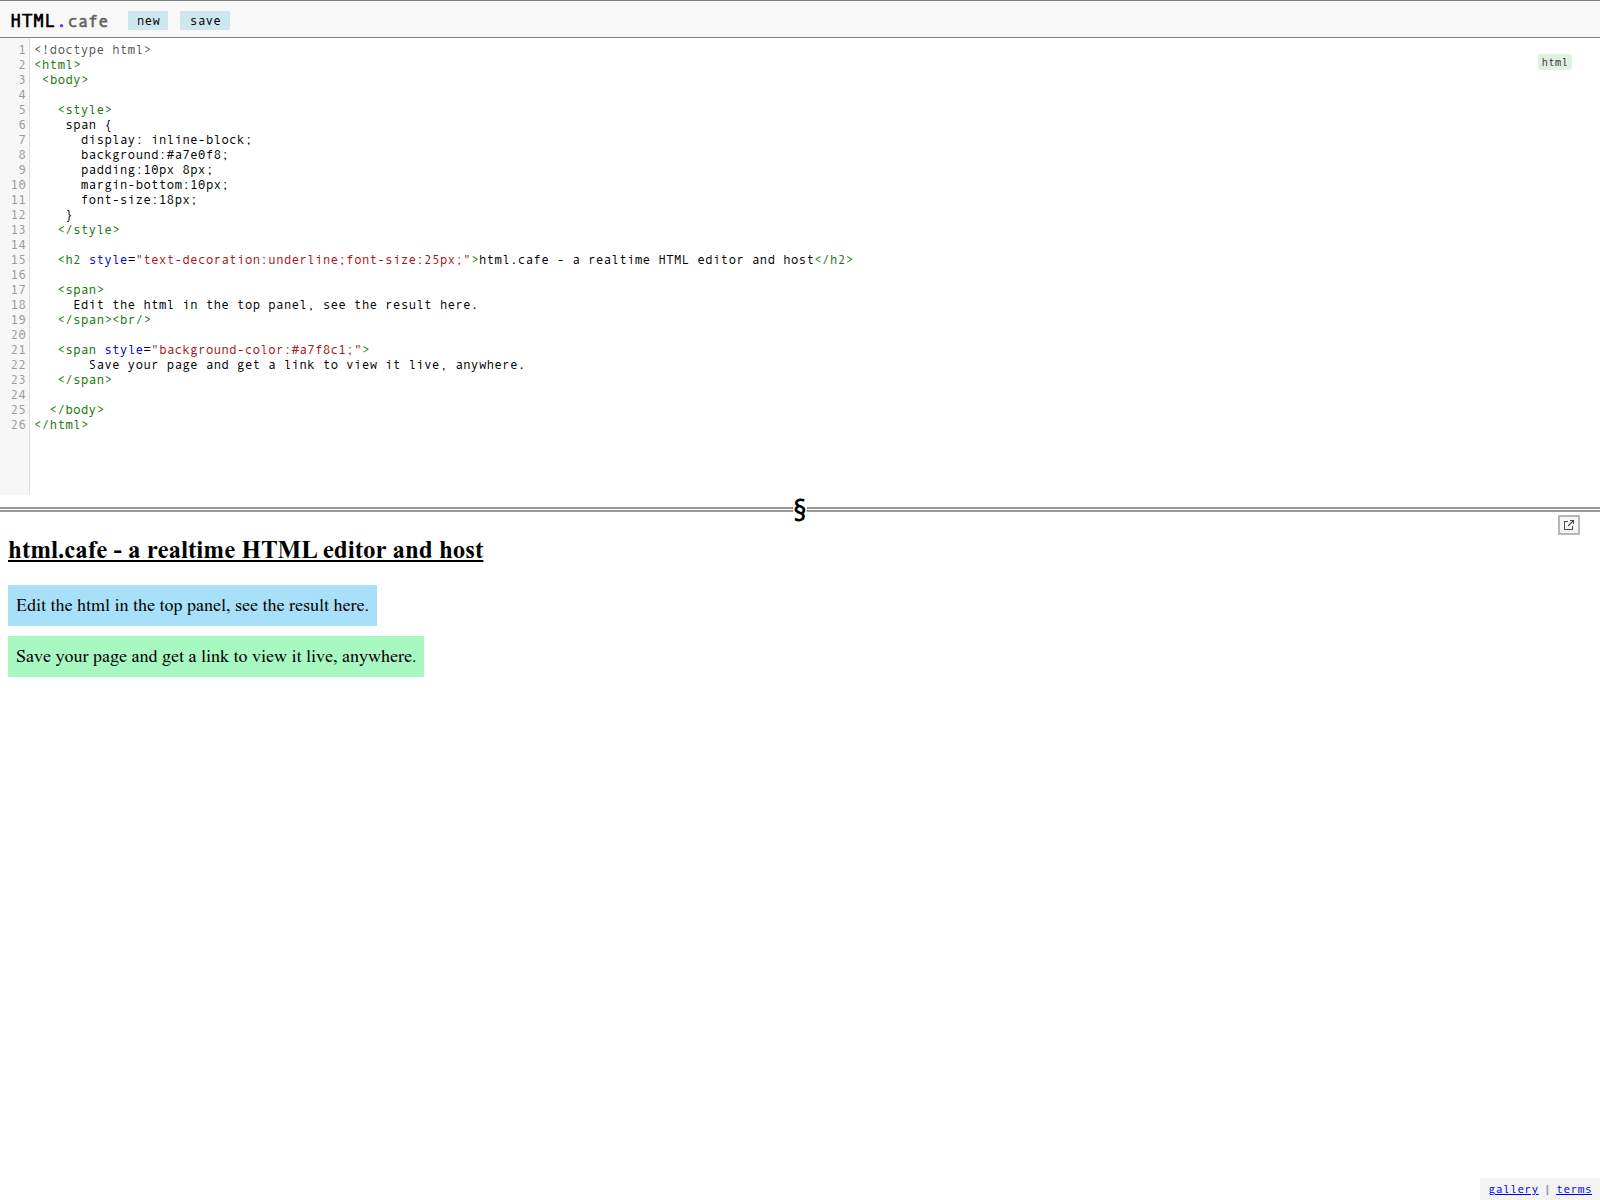The width and height of the screenshot is (1600, 1200).
Task: Click the background:#a7e0f8 code line
Action: click(x=154, y=155)
